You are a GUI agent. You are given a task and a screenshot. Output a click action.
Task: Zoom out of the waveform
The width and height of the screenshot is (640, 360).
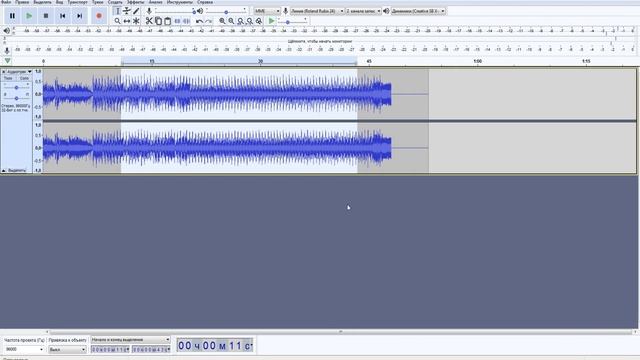pos(231,21)
